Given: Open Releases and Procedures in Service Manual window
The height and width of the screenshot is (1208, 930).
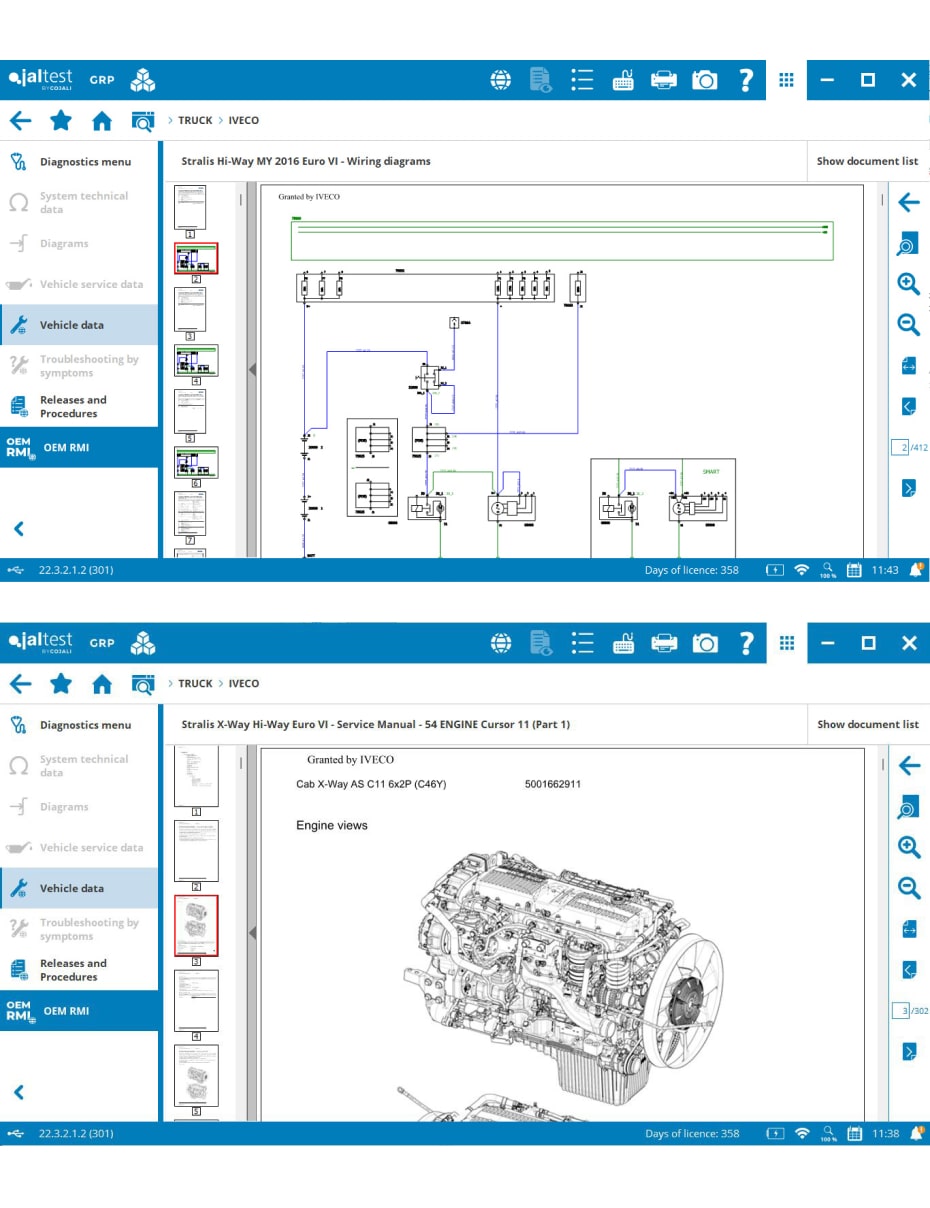Looking at the screenshot, I should [79, 970].
